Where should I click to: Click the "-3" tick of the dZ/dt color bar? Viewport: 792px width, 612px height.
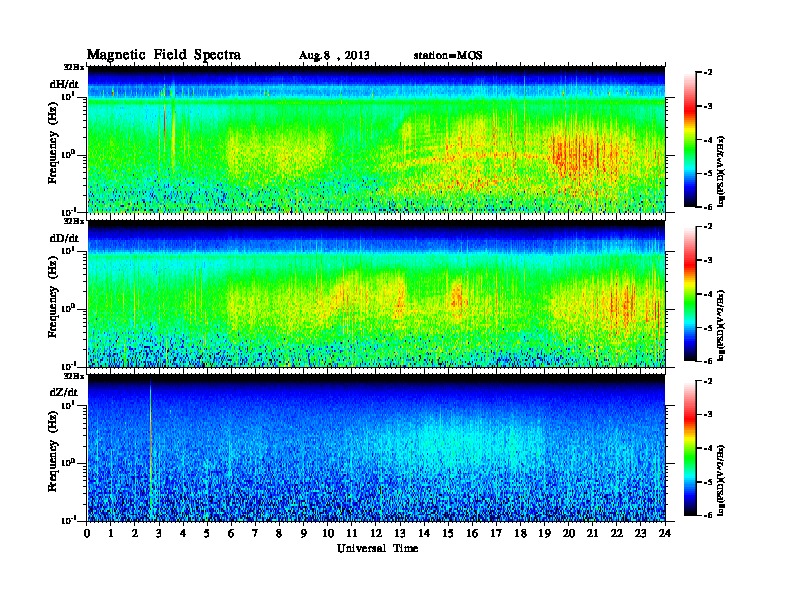[708, 414]
